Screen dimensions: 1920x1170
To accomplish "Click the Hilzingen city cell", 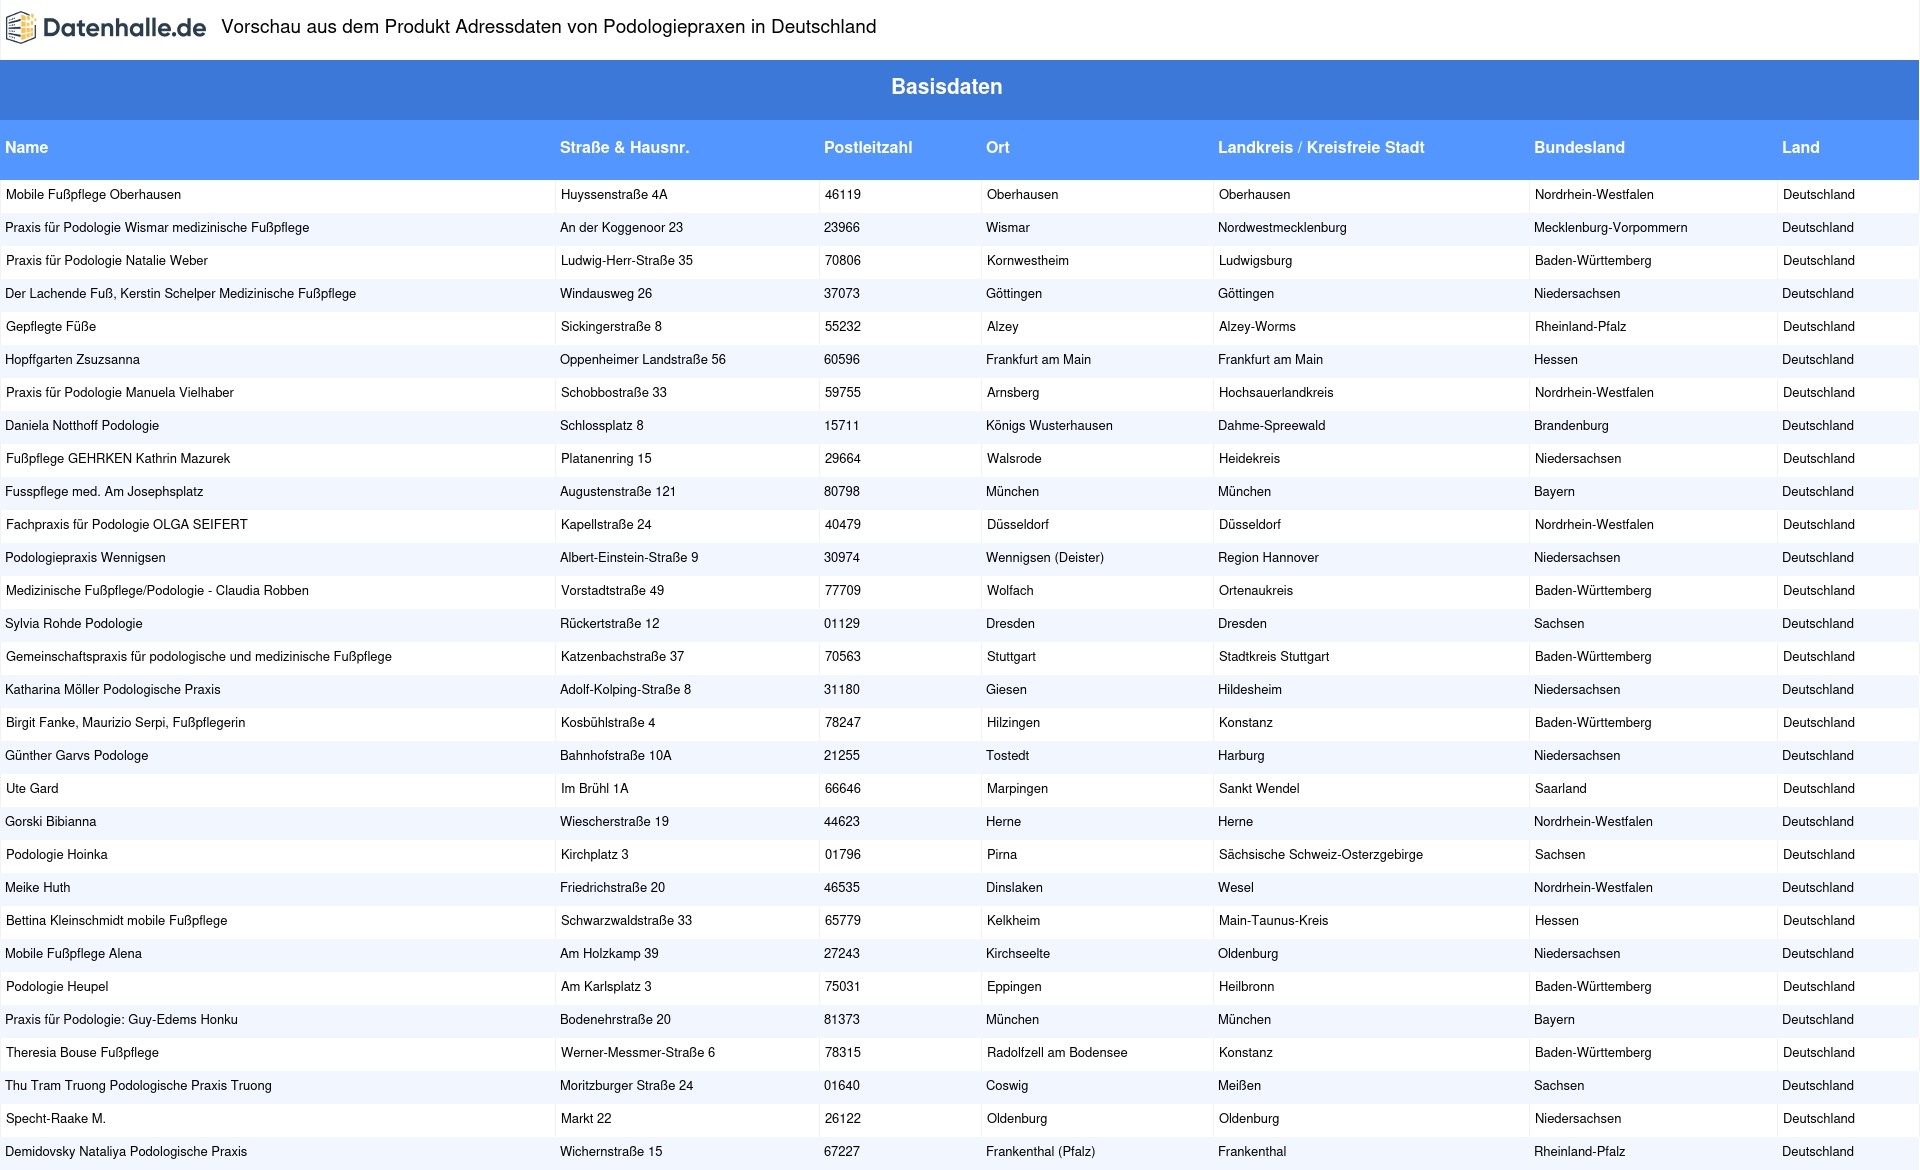I will point(1014,723).
